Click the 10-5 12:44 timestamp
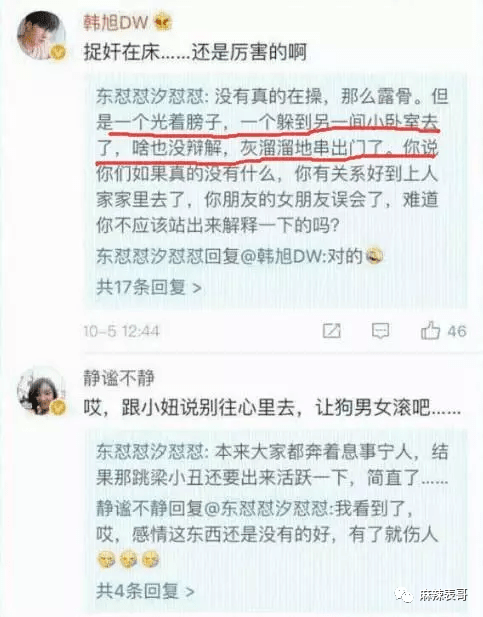The image size is (483, 617). pyautogui.click(x=121, y=331)
